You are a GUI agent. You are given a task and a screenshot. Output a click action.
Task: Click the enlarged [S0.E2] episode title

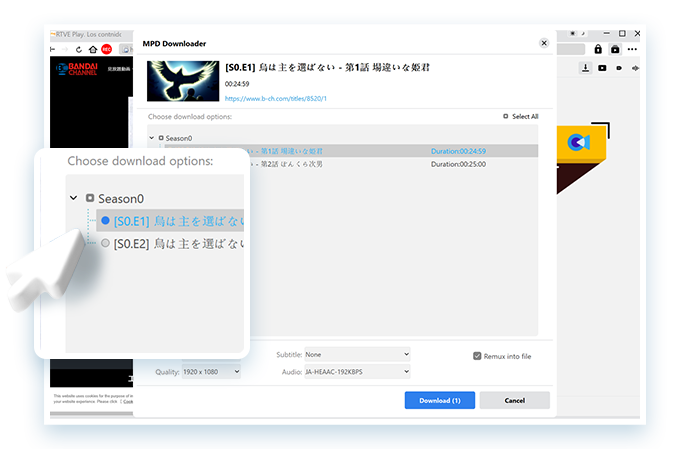pyautogui.click(x=178, y=243)
